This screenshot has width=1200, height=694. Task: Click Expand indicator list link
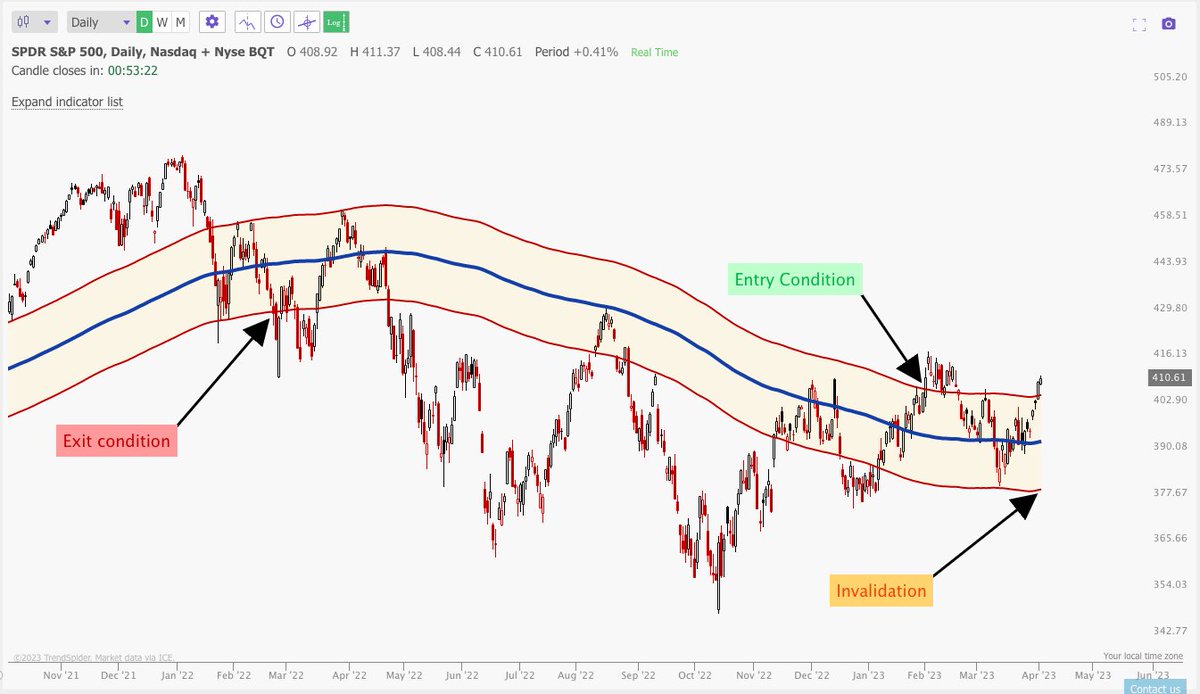pos(67,102)
